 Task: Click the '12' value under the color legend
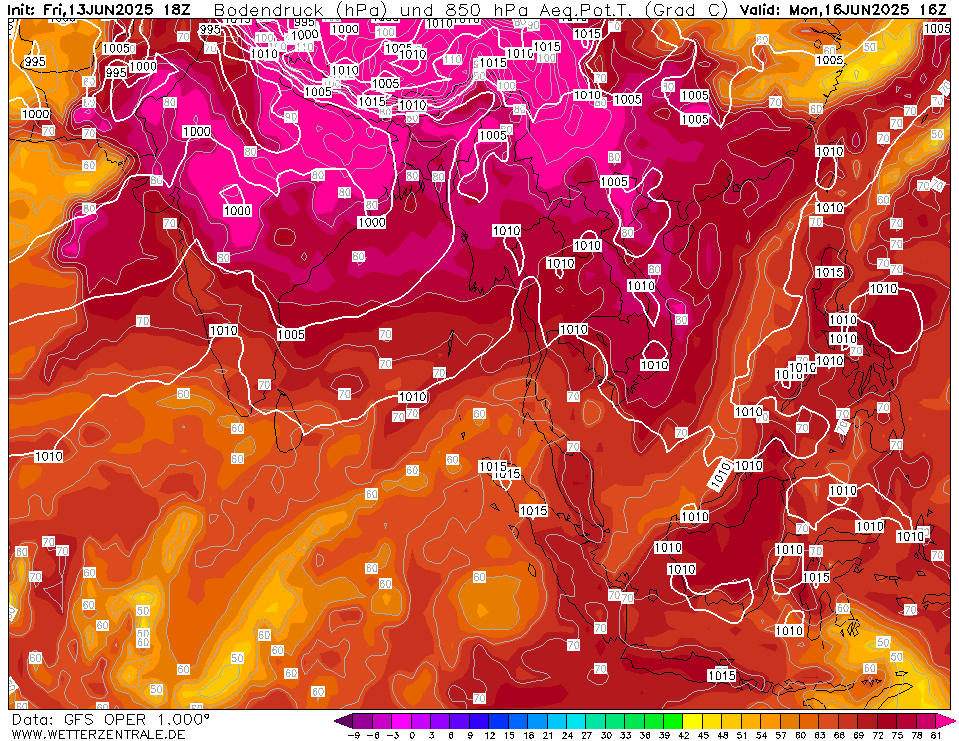pos(489,735)
